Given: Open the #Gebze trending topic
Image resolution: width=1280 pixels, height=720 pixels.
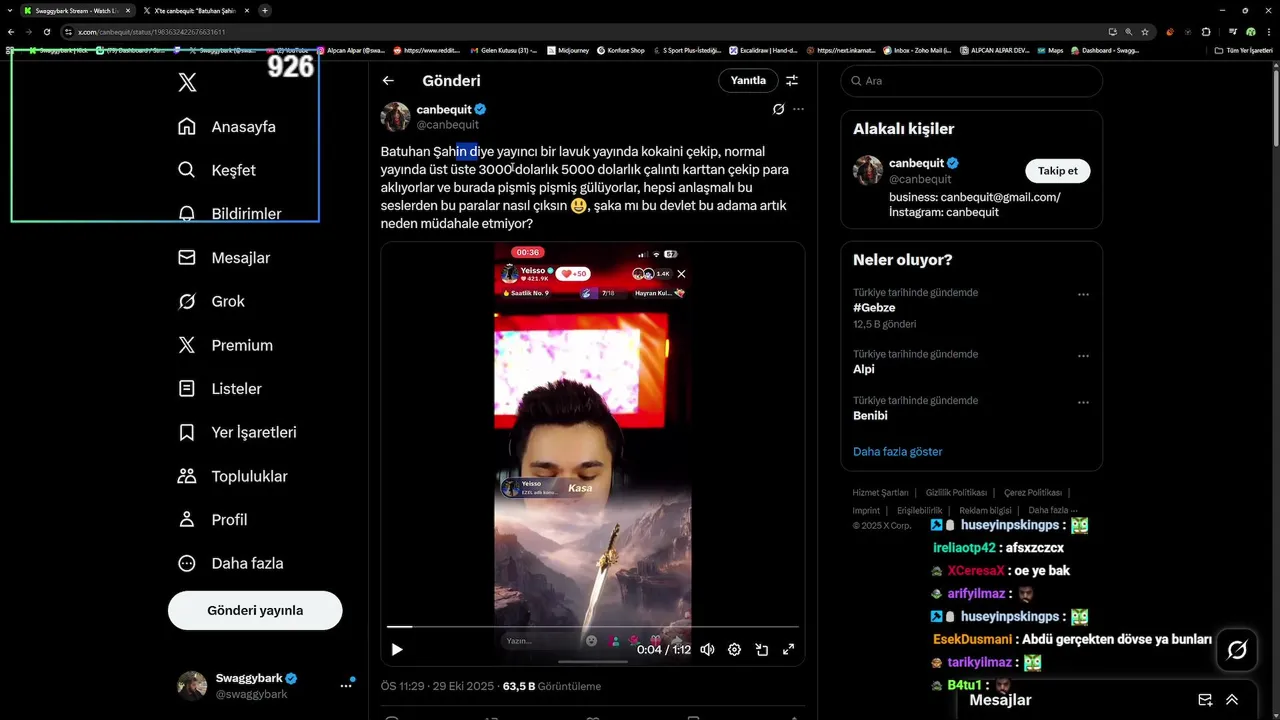Looking at the screenshot, I should point(874,308).
